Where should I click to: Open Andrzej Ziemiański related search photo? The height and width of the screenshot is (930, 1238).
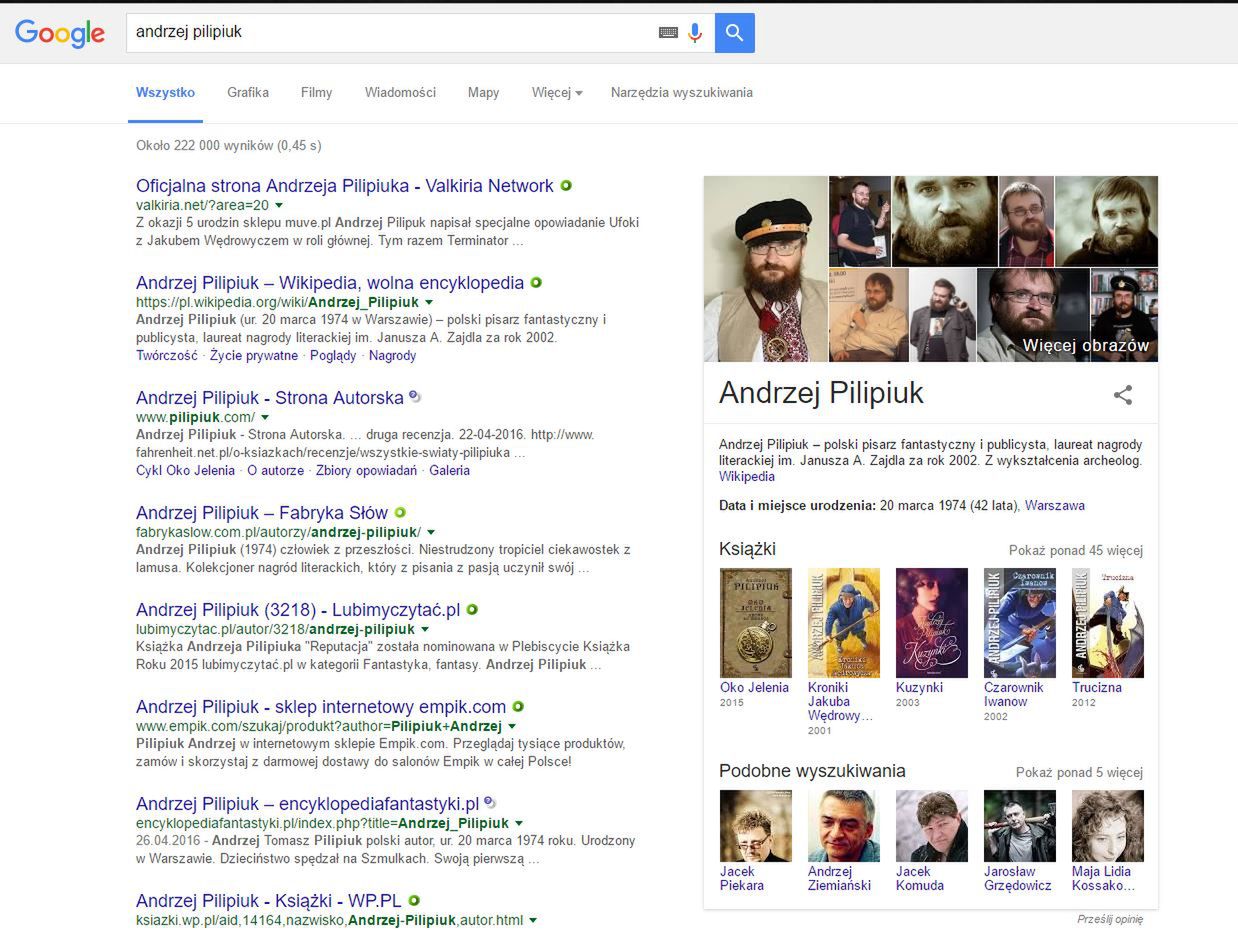coord(844,826)
